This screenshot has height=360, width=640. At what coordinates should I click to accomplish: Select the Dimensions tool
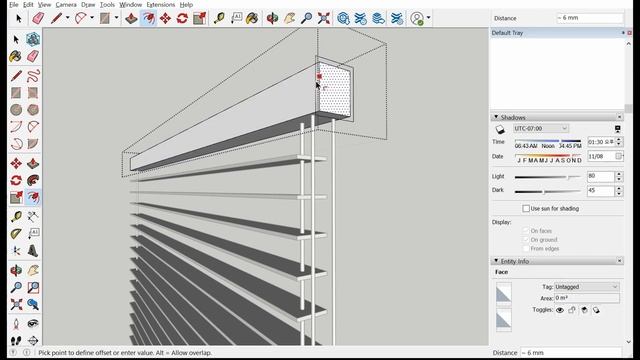(x=33, y=216)
